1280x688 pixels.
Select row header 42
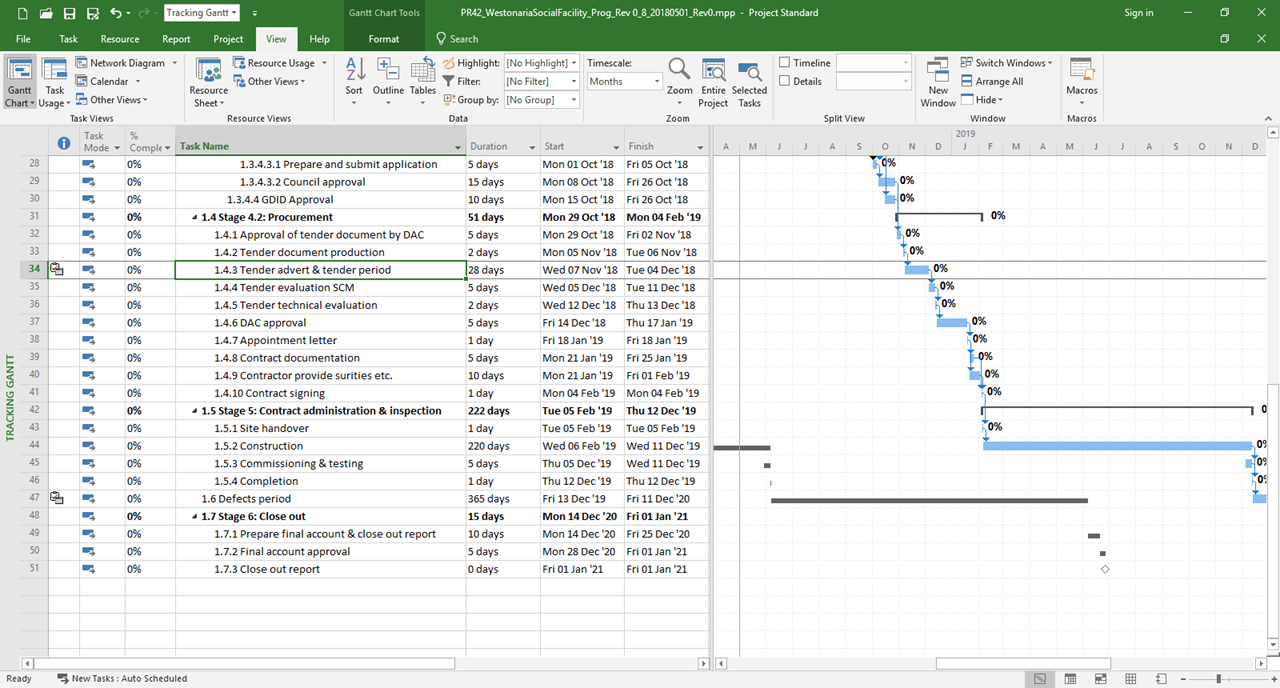pos(34,411)
